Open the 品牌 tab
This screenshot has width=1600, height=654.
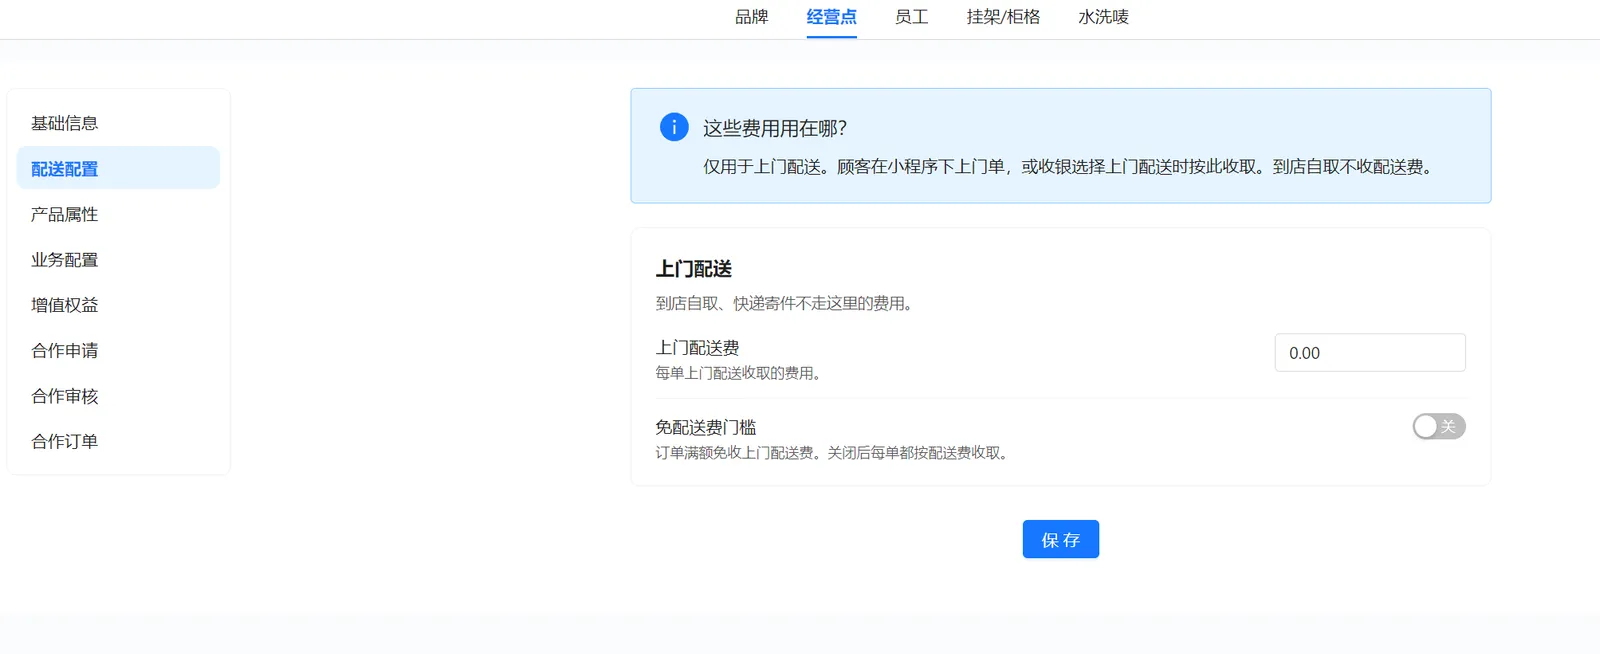[x=751, y=17]
